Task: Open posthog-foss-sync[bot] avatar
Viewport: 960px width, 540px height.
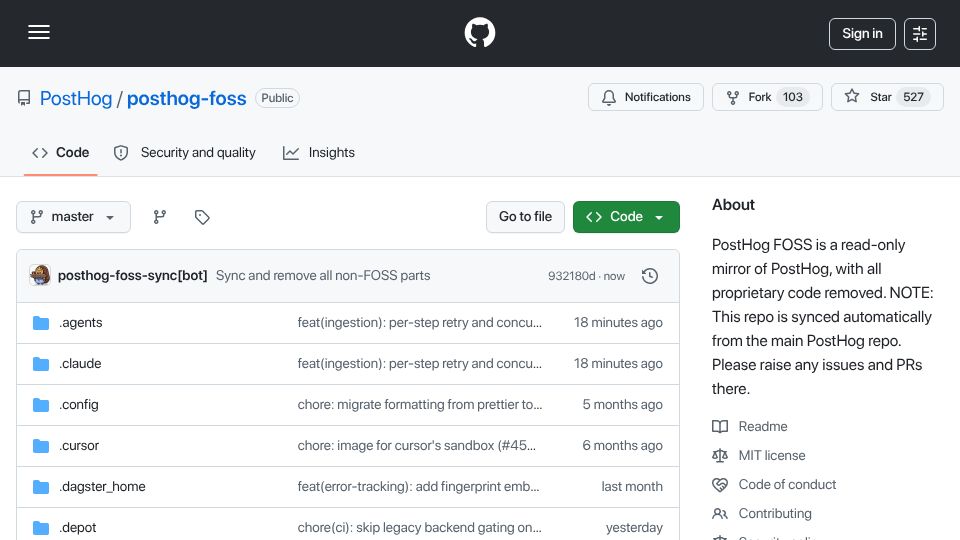Action: click(x=40, y=276)
